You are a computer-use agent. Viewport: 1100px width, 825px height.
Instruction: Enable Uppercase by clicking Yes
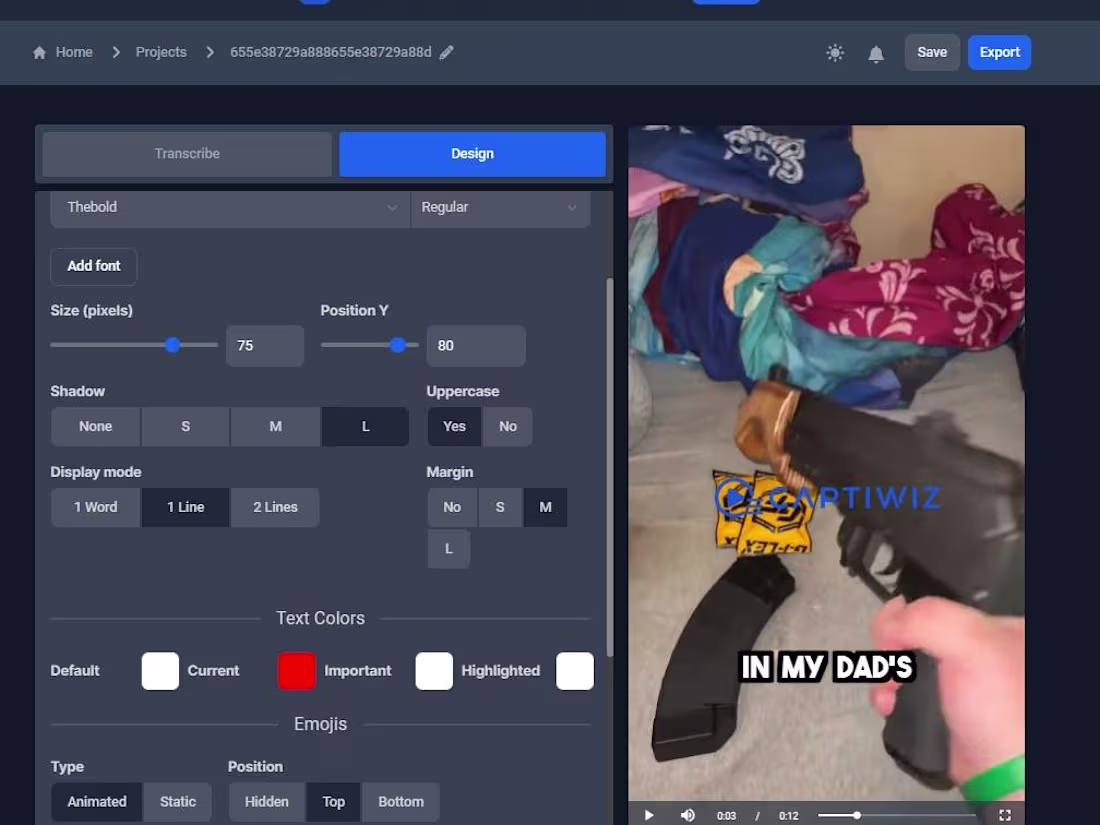tap(454, 426)
